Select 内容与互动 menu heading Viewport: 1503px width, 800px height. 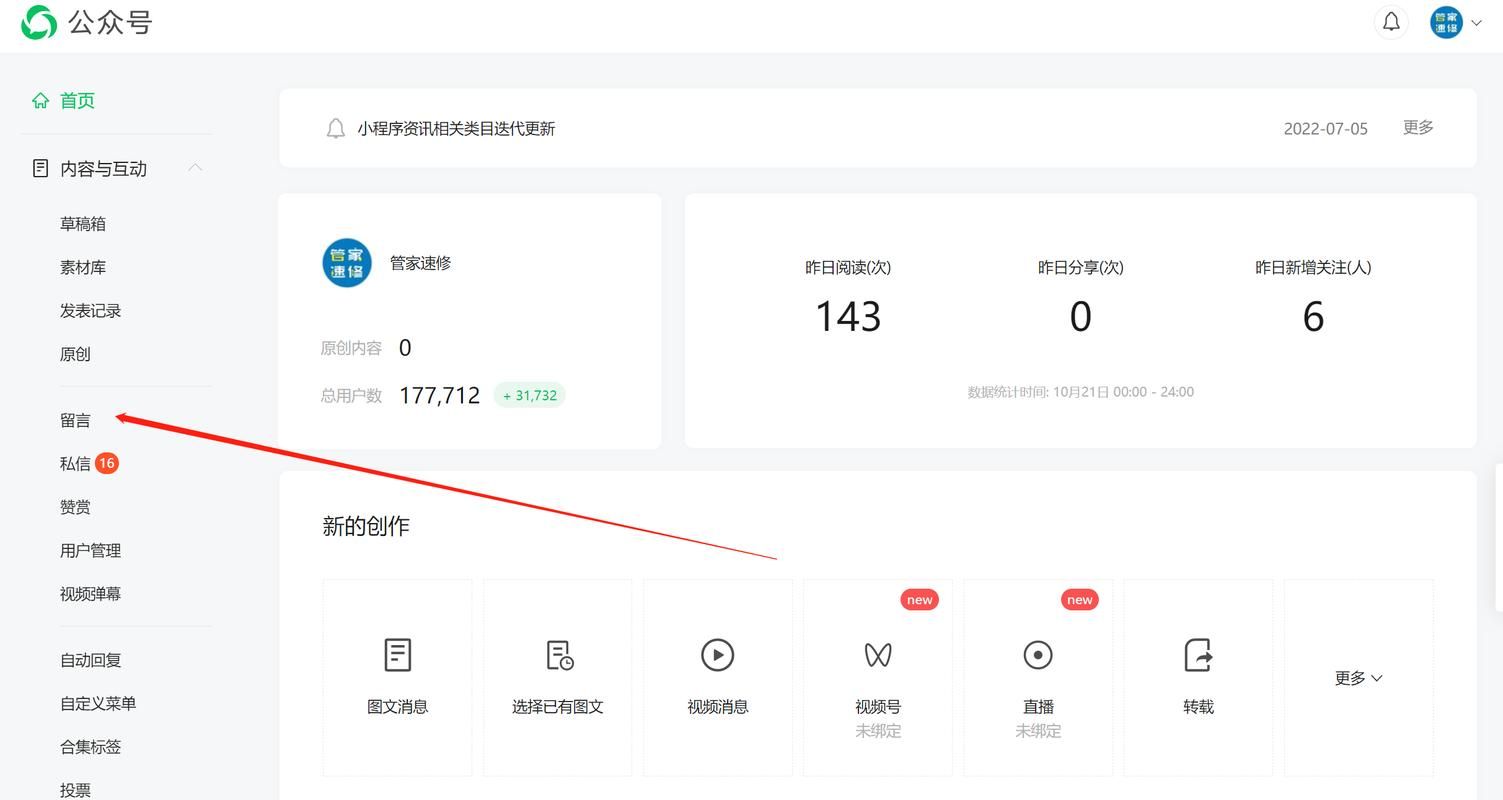tap(103, 169)
